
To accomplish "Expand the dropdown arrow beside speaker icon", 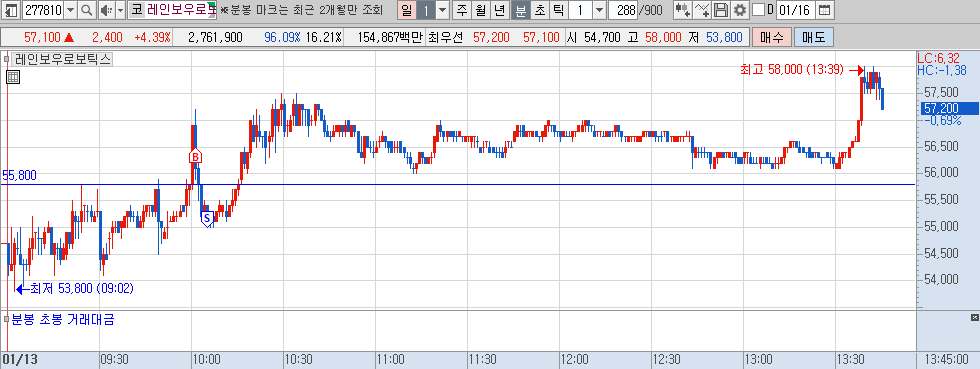I will [120, 10].
